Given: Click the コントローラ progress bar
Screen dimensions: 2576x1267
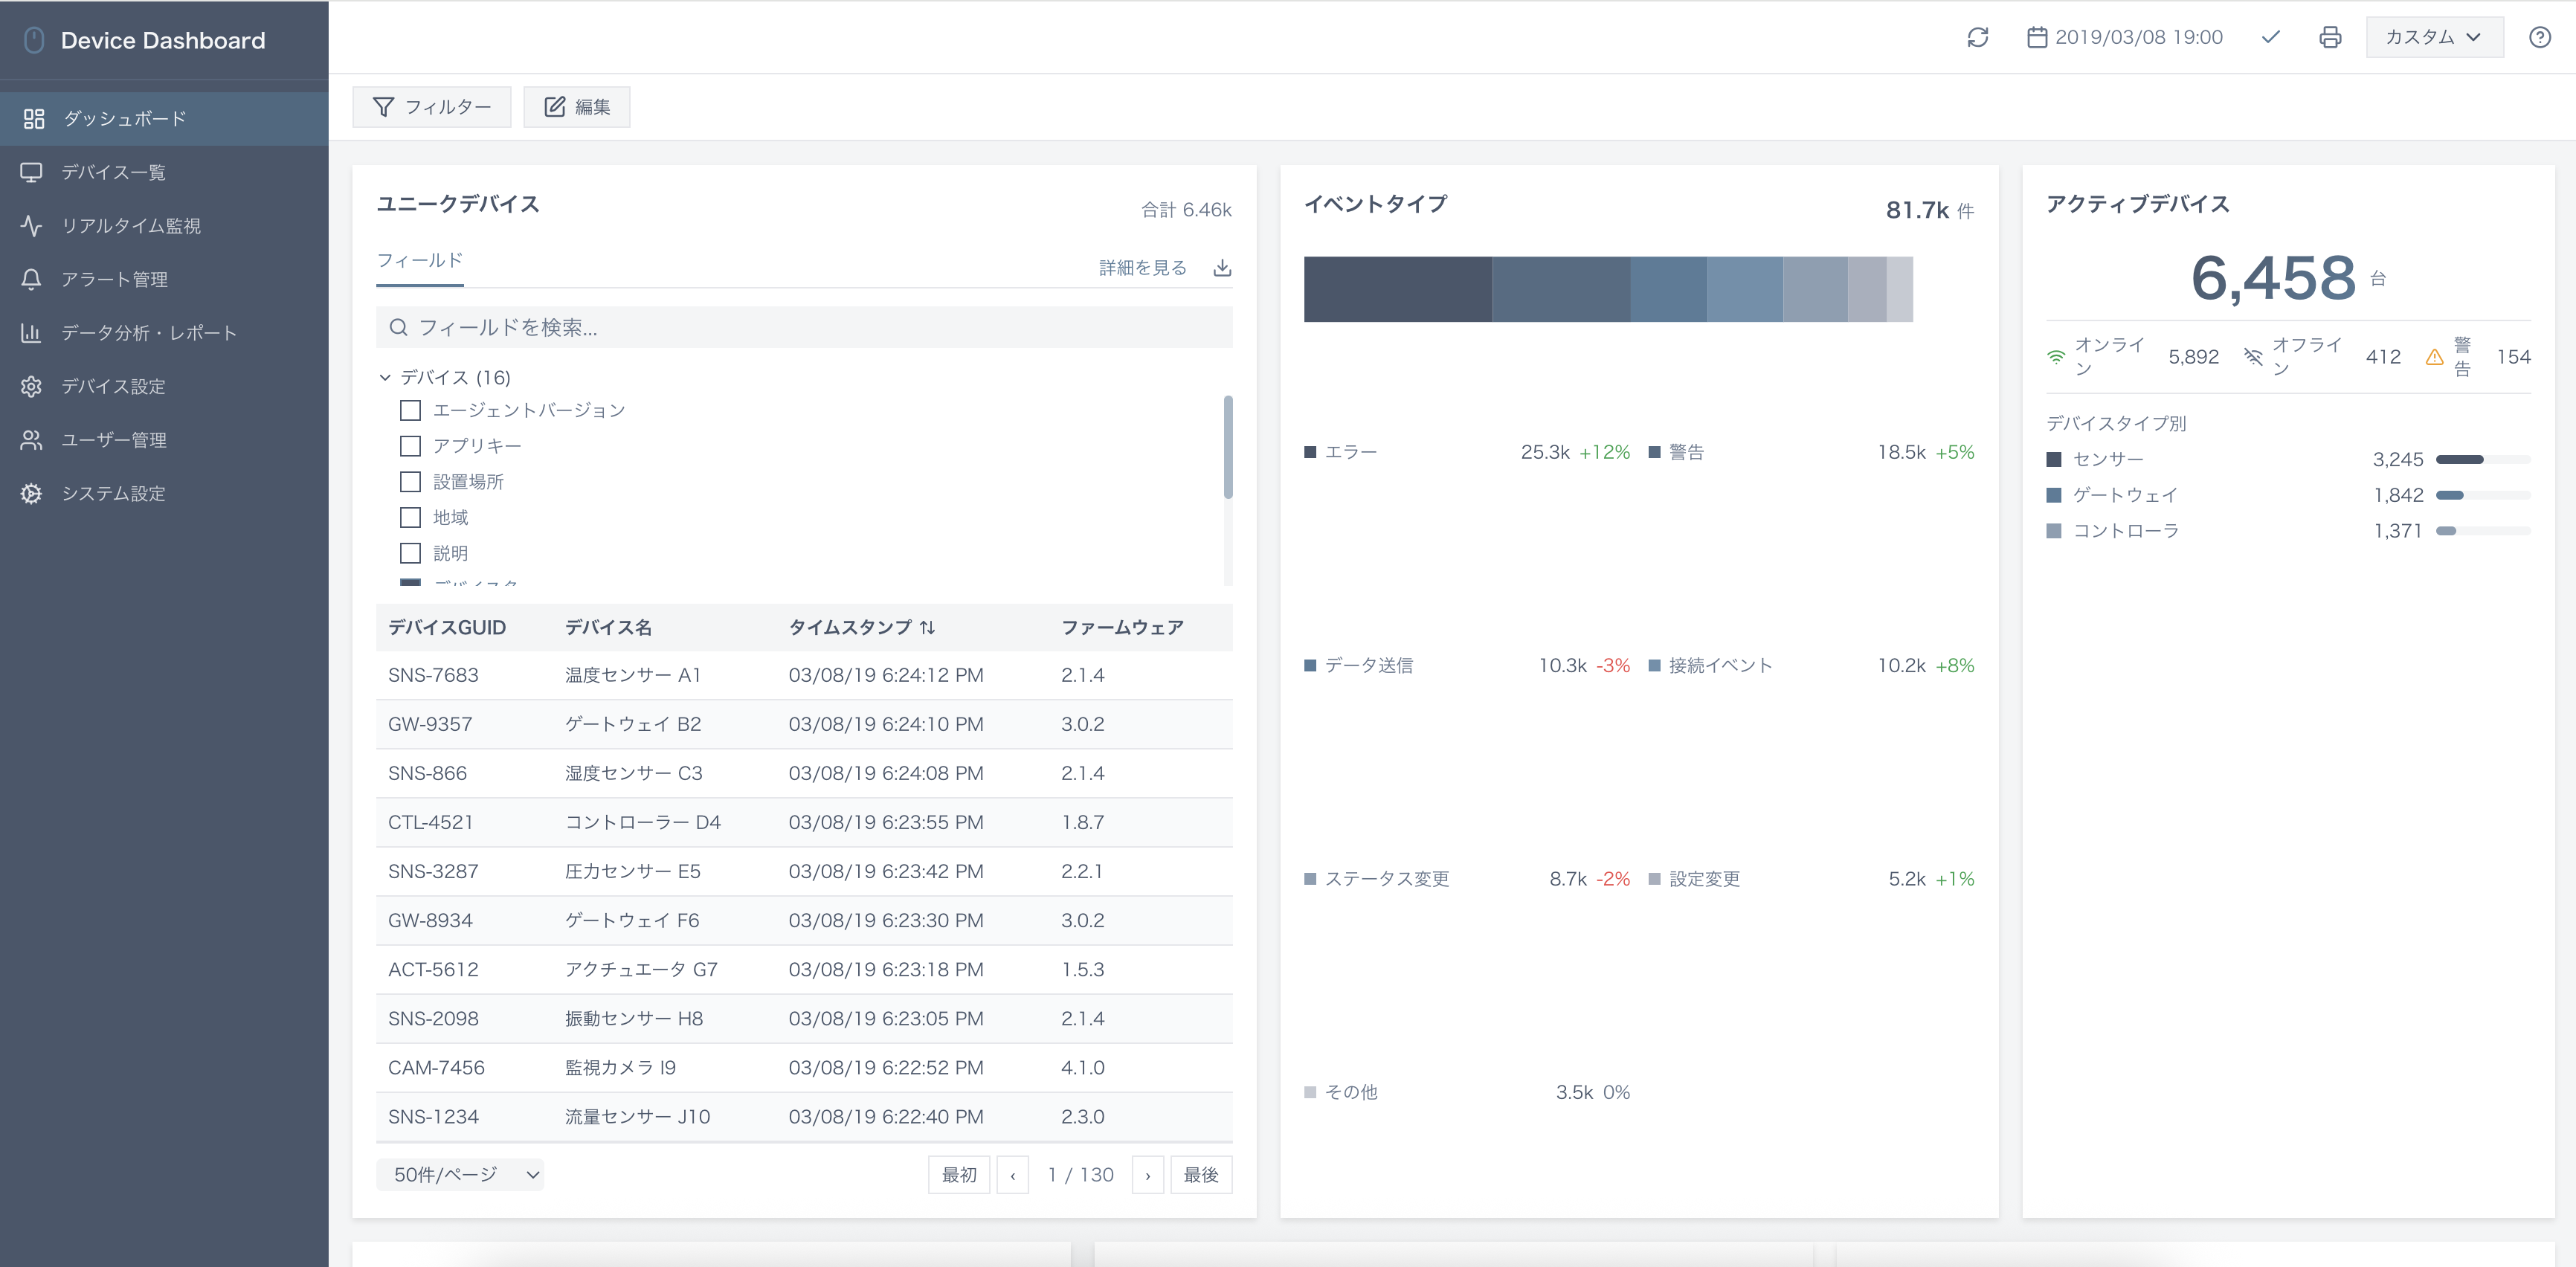Looking at the screenshot, I should pyautogui.click(x=2482, y=531).
